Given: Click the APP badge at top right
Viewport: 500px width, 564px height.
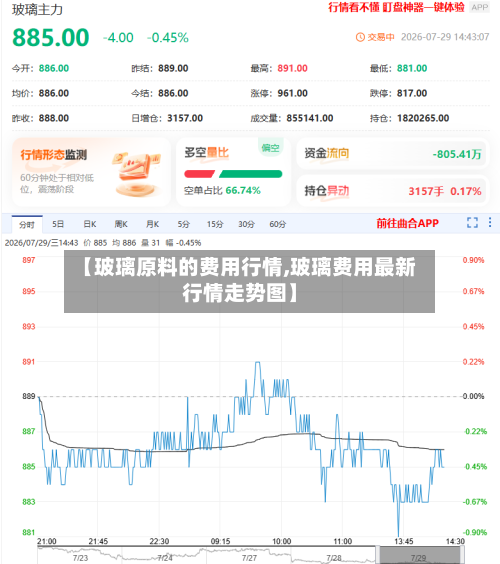Looking at the screenshot, I should coord(479,7).
